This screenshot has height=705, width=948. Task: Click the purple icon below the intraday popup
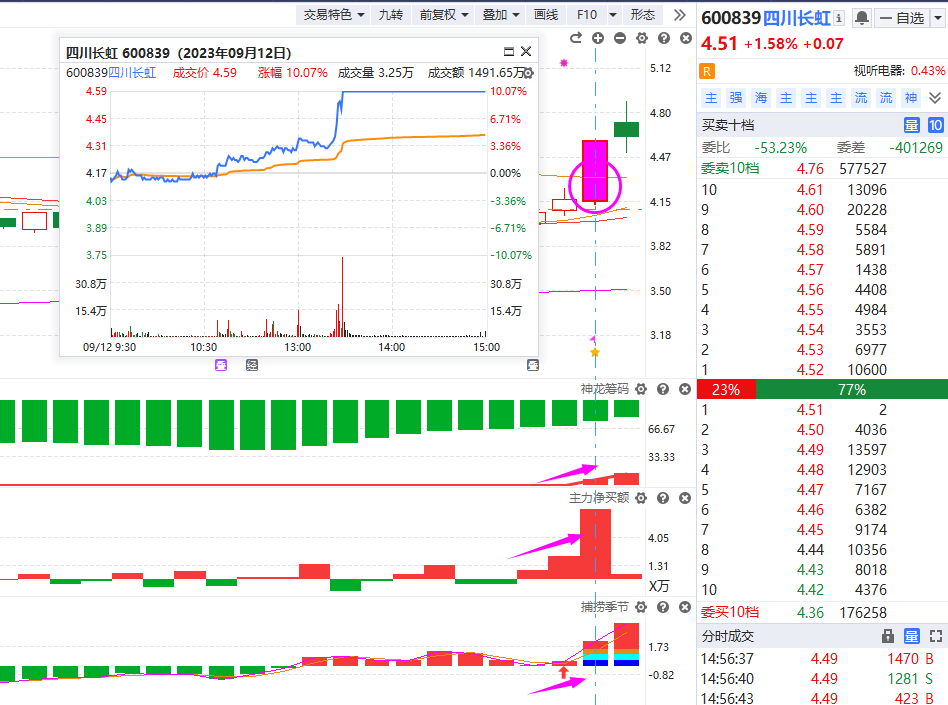(x=221, y=365)
